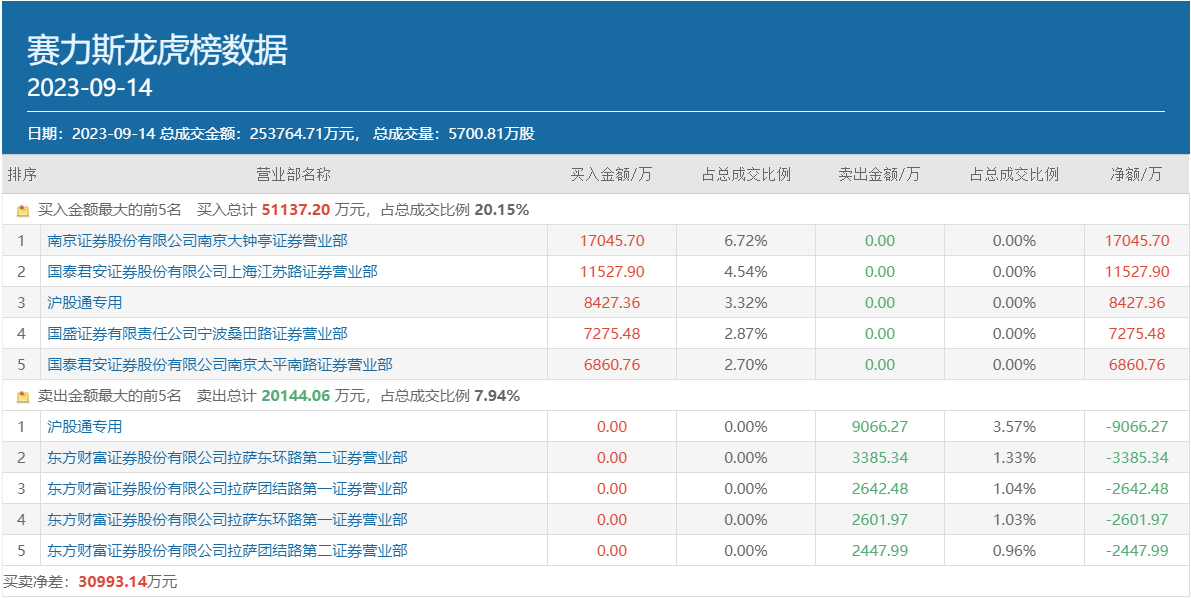Open 东方财富拉萨东环路第二证券营业部 link
Screen dimensions: 1191x599
click(227, 458)
